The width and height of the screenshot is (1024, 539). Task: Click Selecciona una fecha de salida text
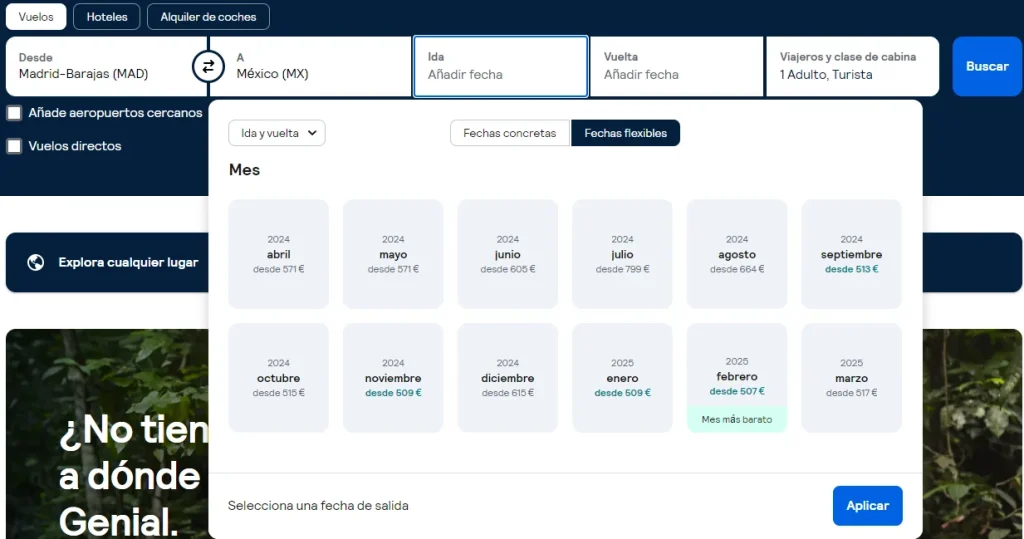pos(318,506)
